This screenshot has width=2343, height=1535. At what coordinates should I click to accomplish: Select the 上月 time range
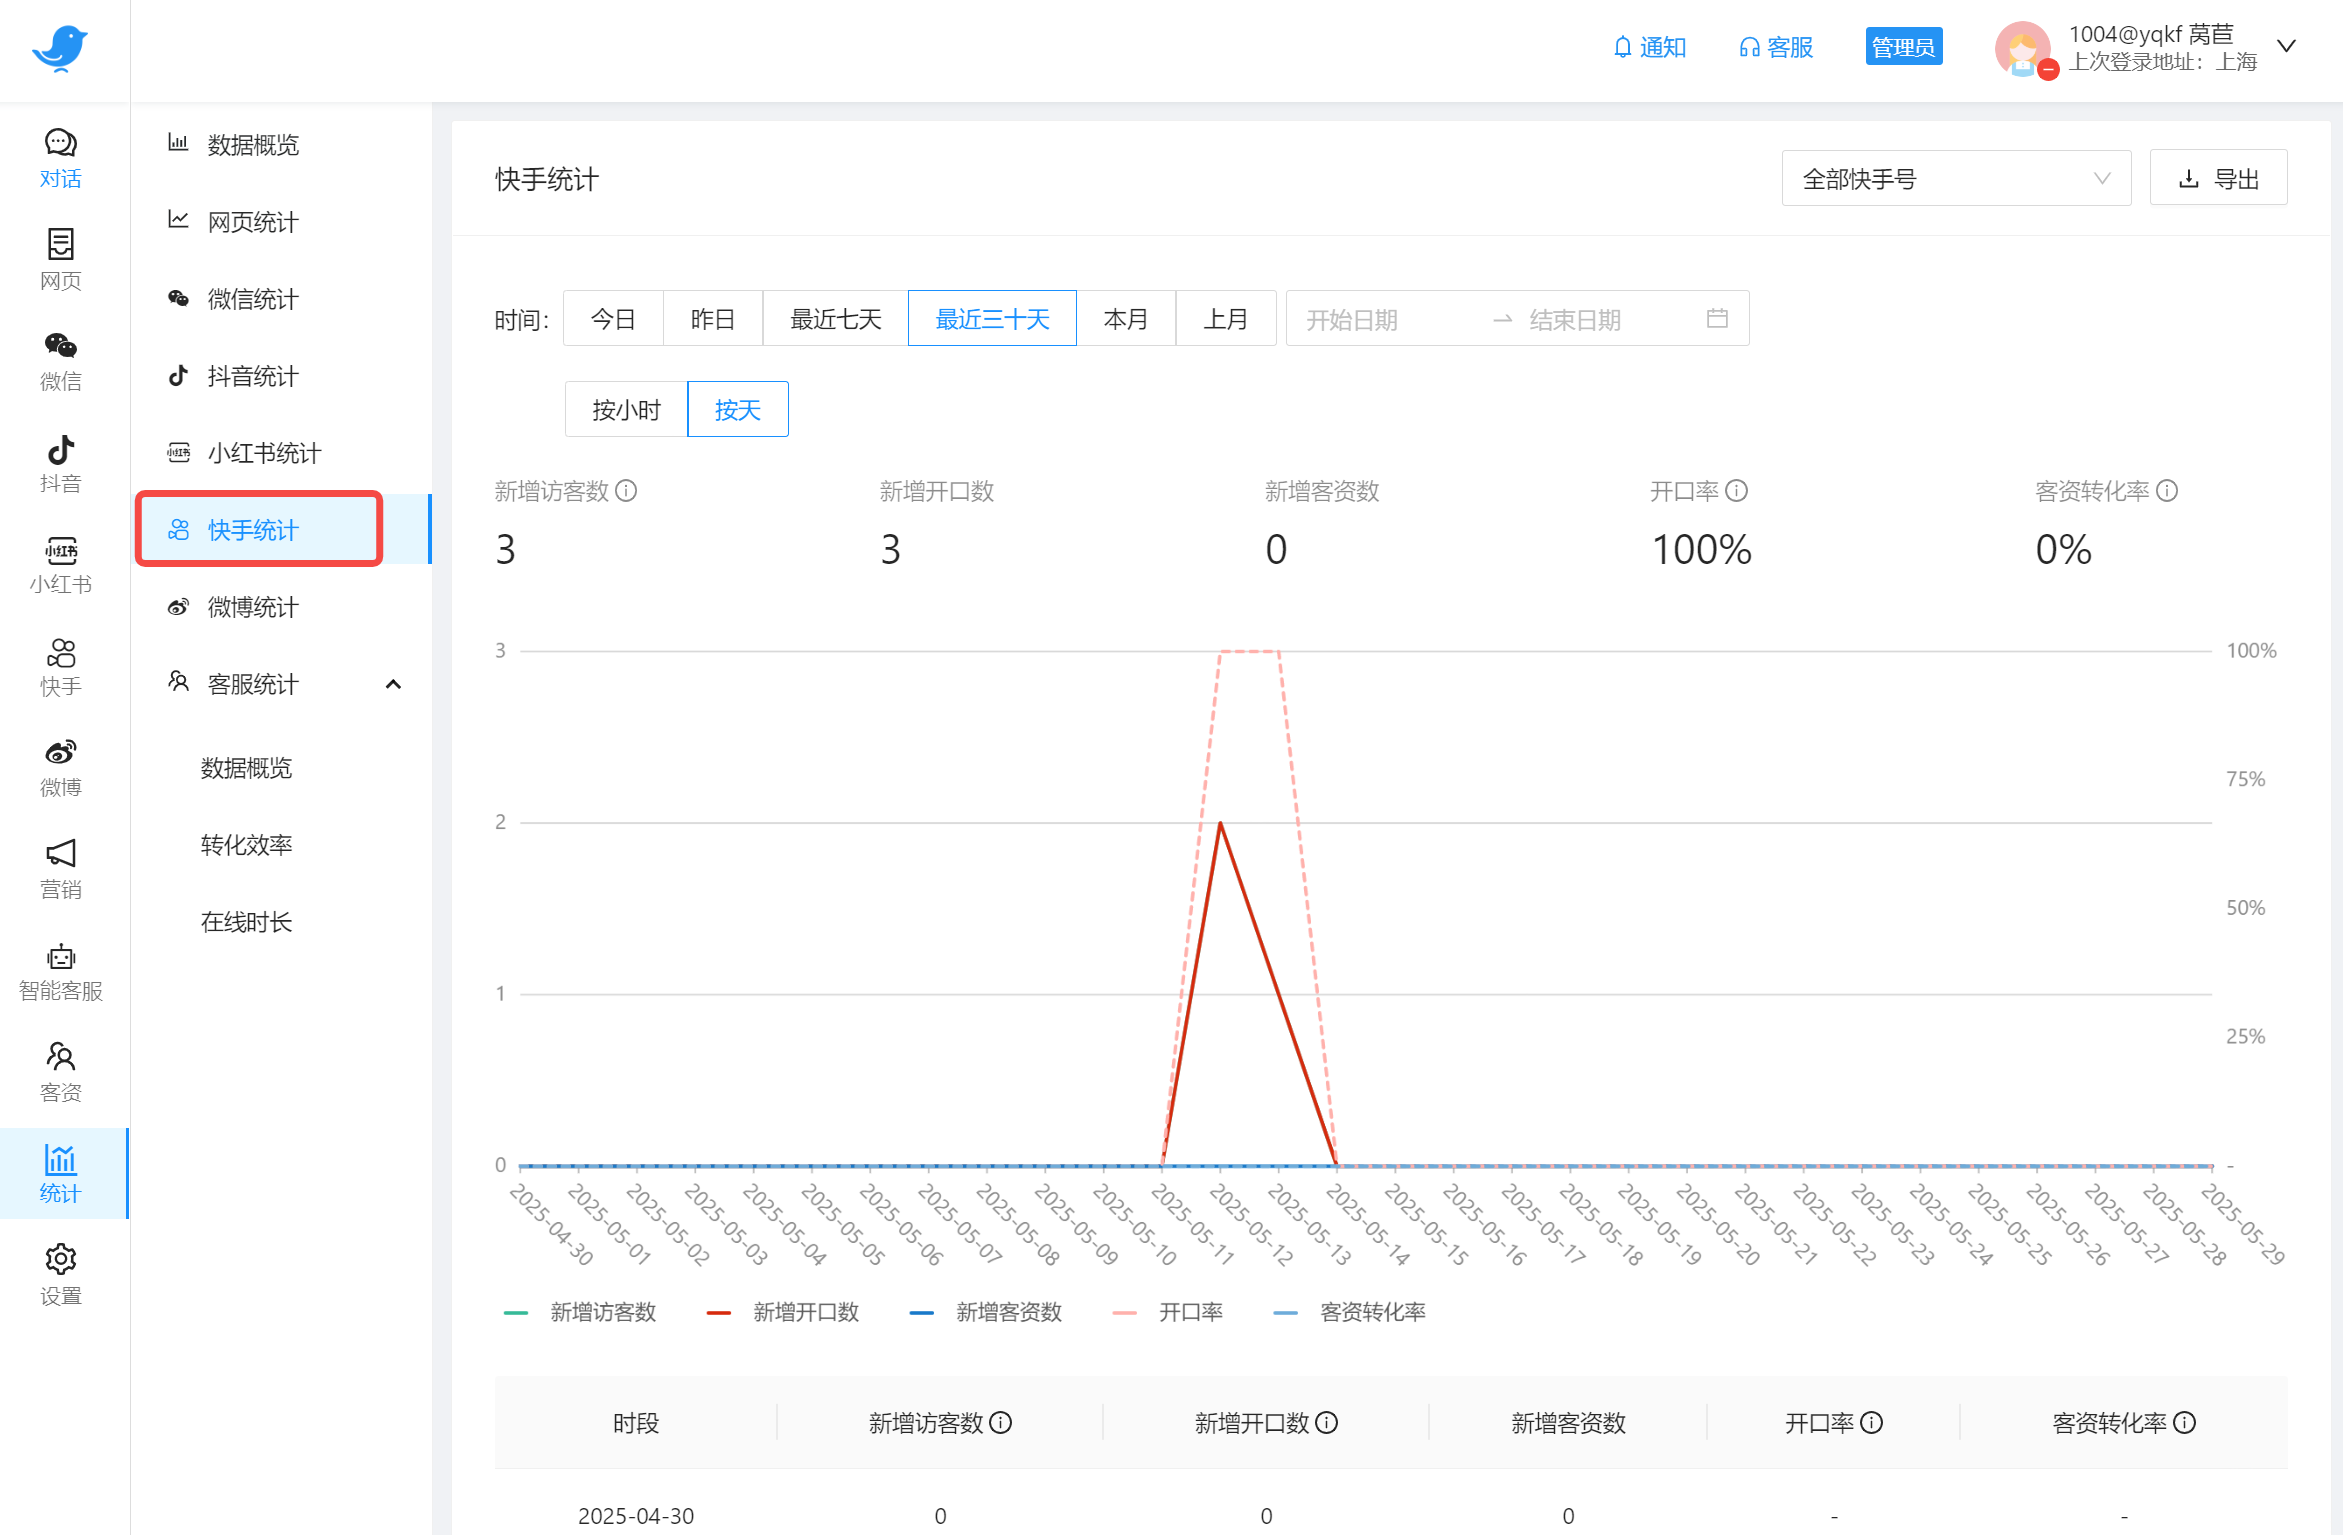[1225, 319]
